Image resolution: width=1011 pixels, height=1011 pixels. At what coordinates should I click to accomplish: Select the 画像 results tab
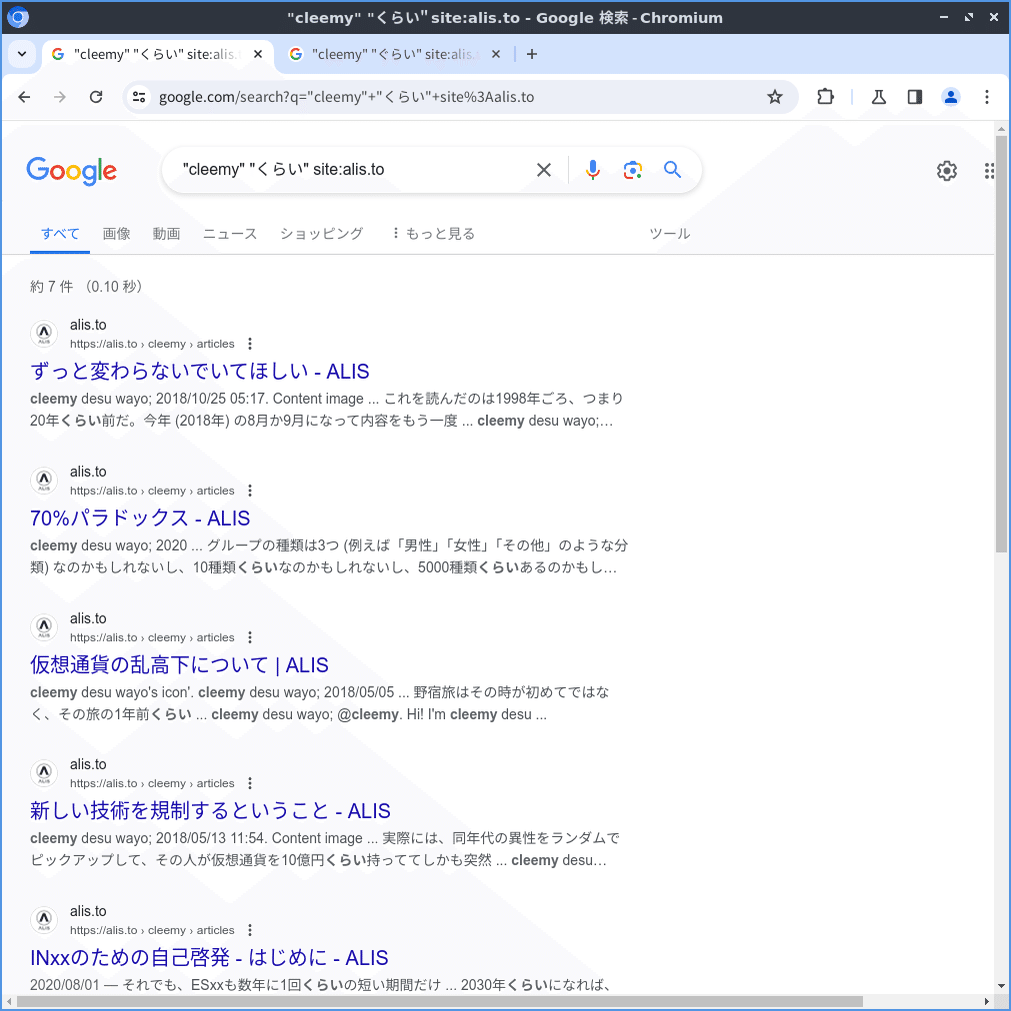point(117,233)
